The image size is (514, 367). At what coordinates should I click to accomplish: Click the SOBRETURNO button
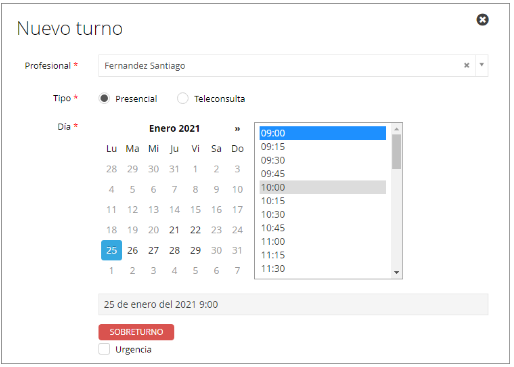point(136,332)
